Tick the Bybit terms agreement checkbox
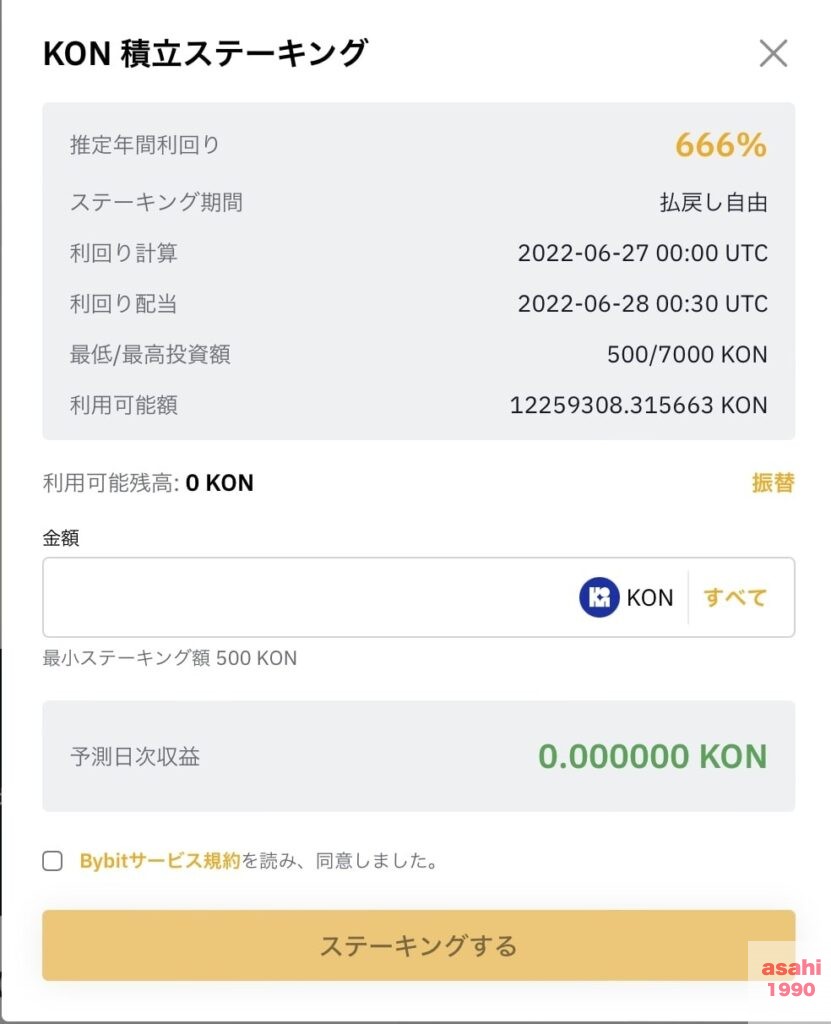The height and width of the screenshot is (1024, 831). (x=52, y=861)
